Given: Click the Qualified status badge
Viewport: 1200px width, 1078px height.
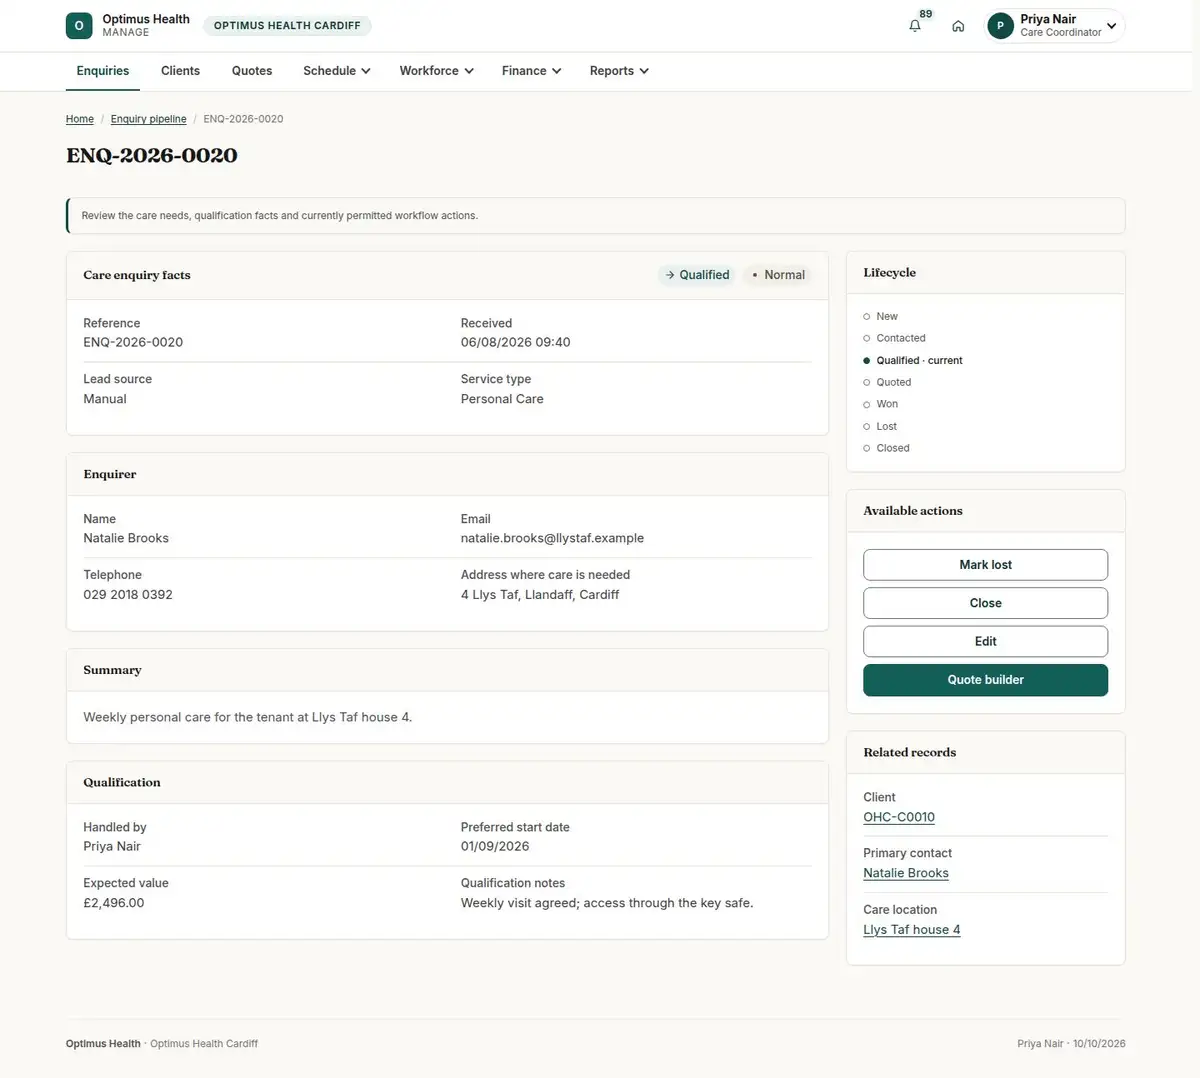Looking at the screenshot, I should pyautogui.click(x=697, y=275).
